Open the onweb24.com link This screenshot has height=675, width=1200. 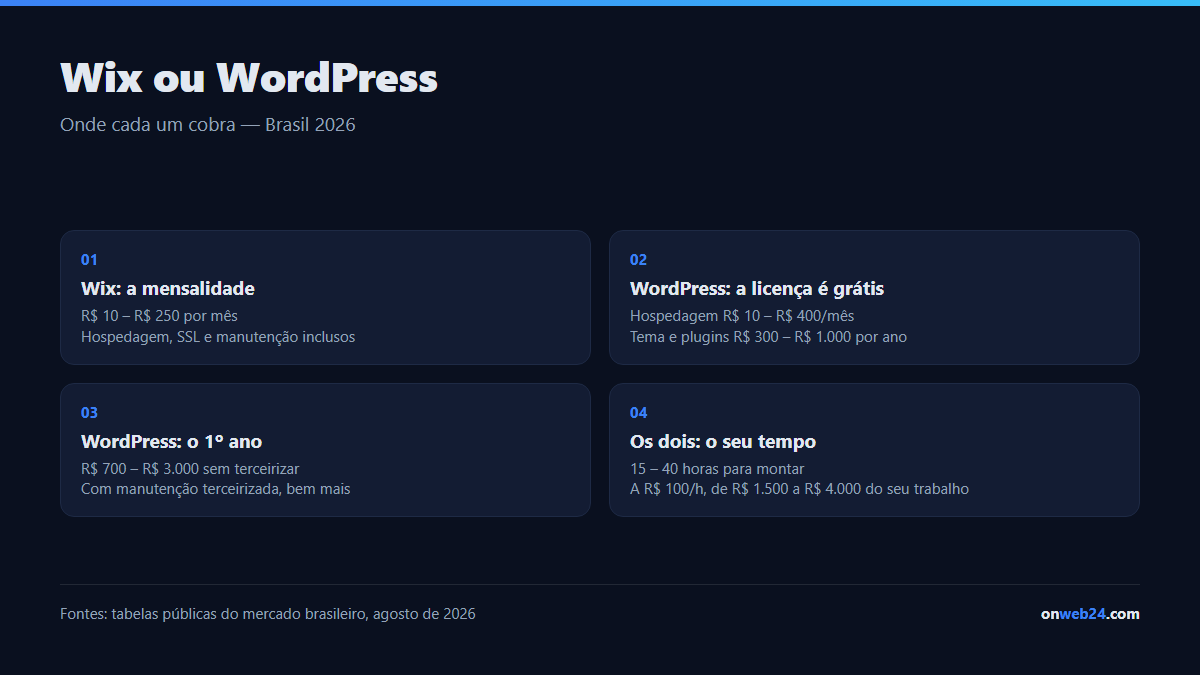[1090, 614]
